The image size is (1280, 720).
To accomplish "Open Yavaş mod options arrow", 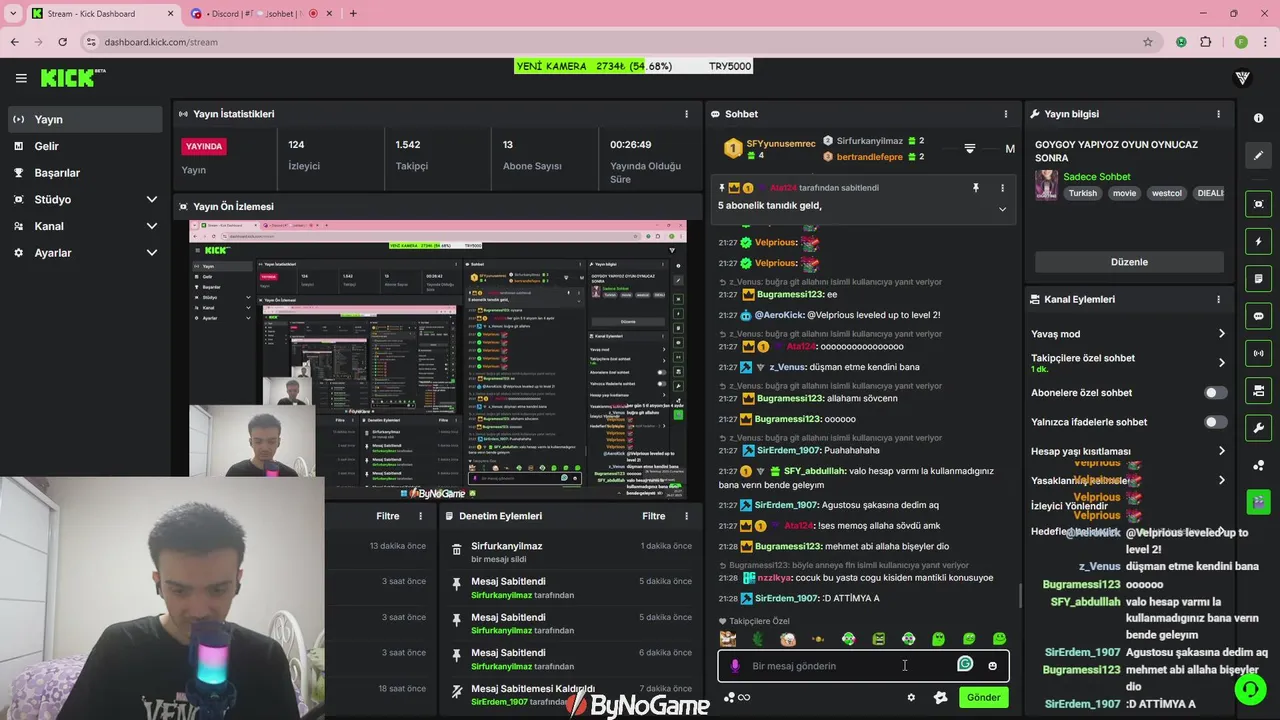I will coord(1221,334).
